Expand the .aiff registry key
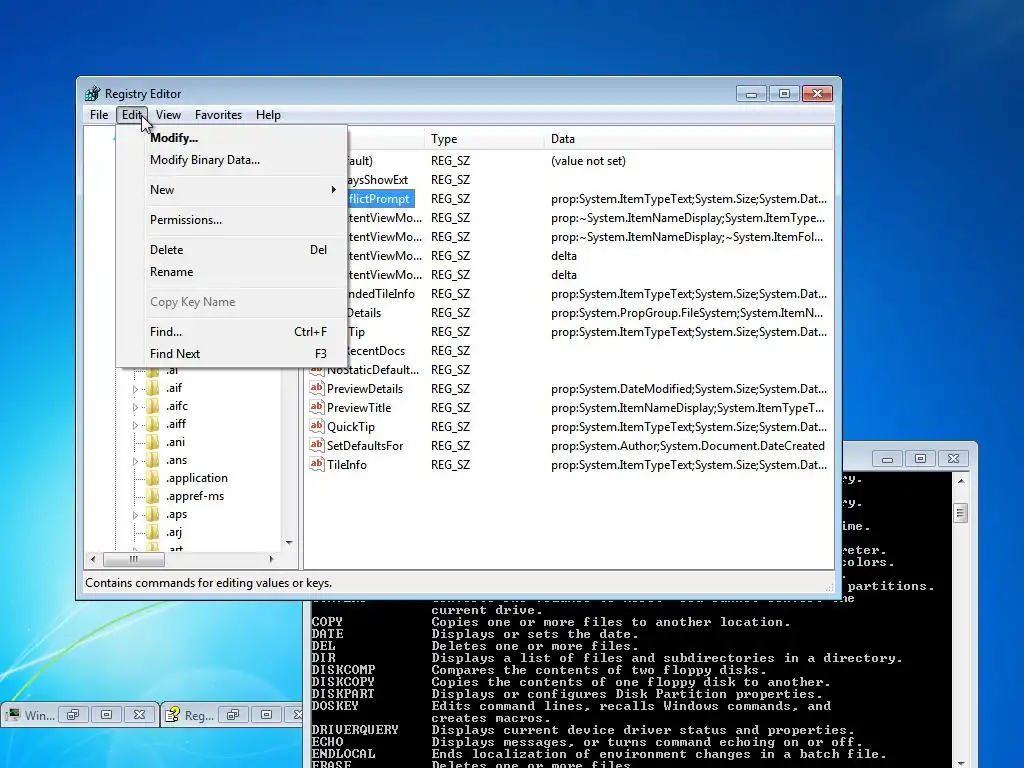The height and width of the screenshot is (768, 1024). point(135,425)
